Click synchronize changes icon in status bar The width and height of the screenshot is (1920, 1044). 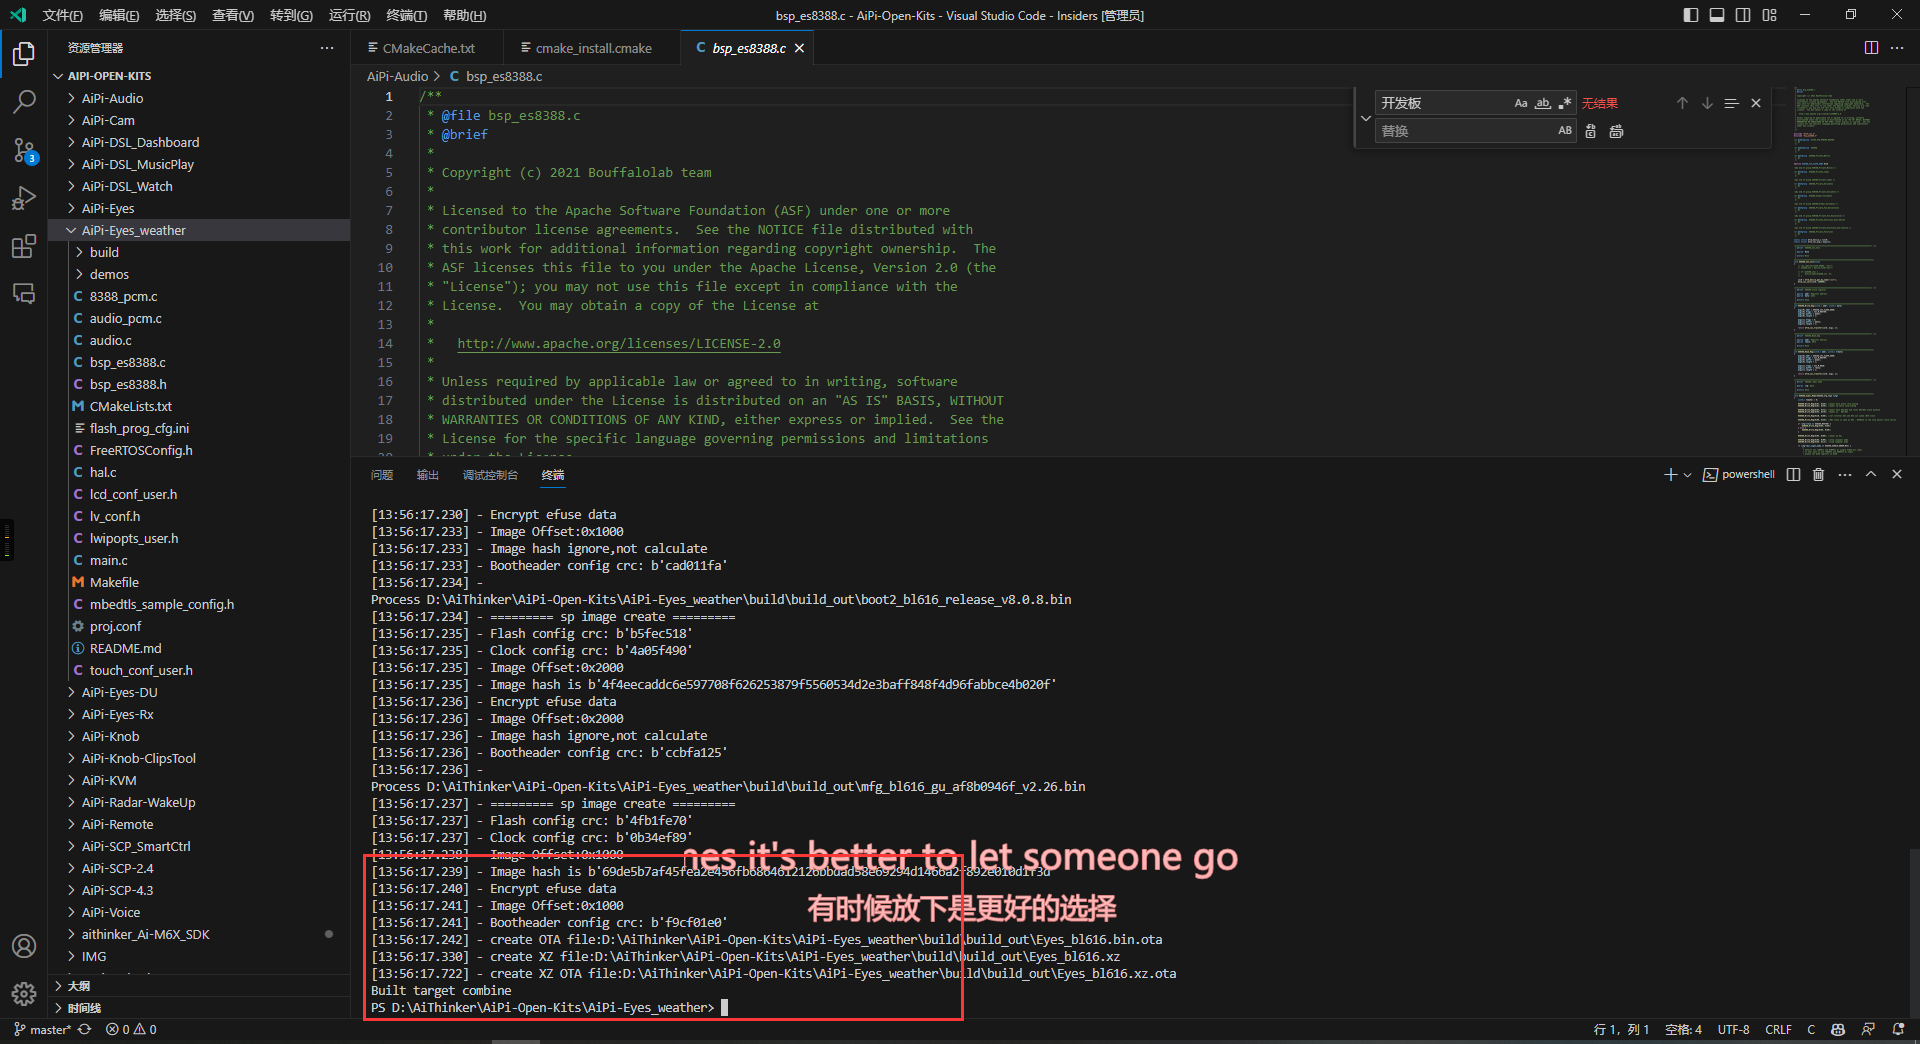(x=85, y=1029)
